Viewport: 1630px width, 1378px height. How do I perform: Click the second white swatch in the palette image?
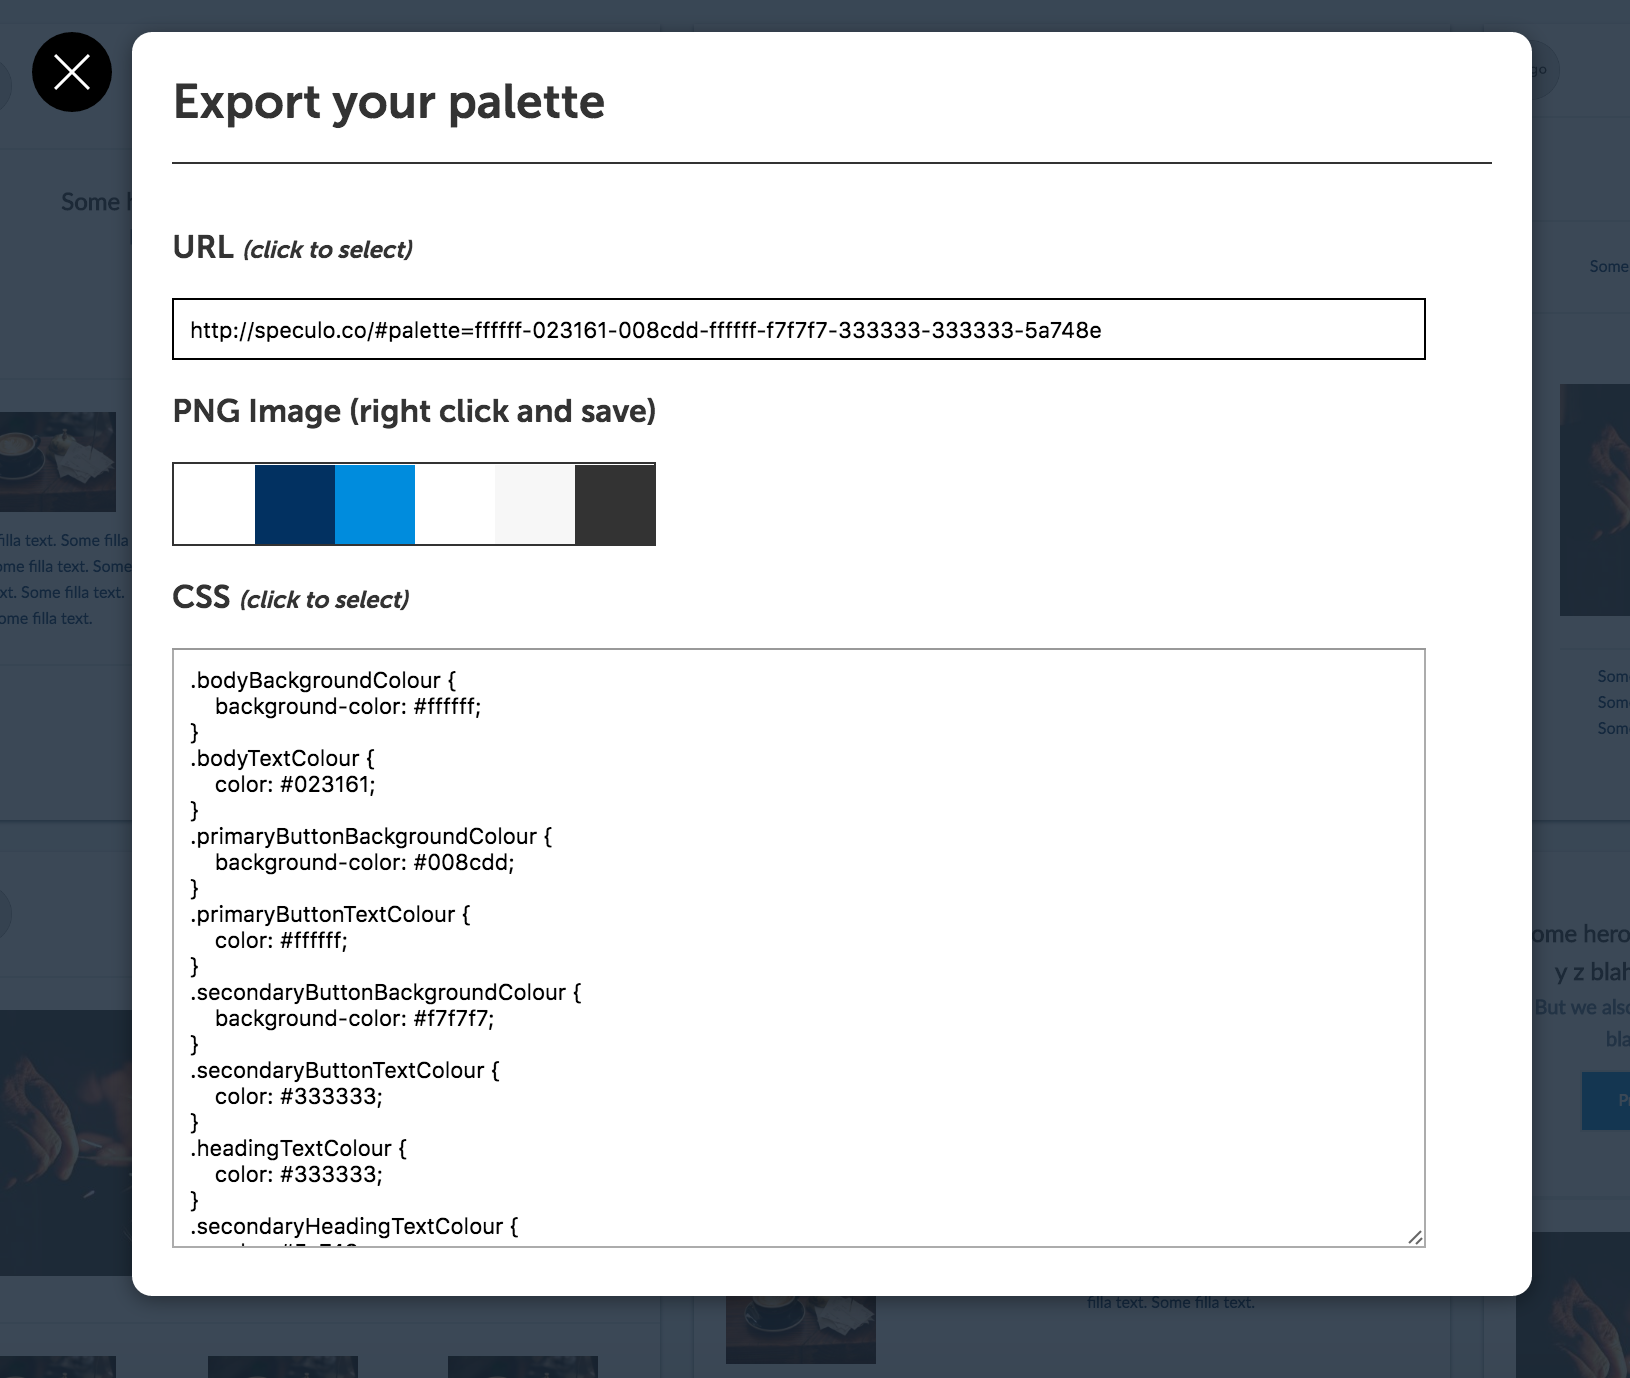coord(455,504)
